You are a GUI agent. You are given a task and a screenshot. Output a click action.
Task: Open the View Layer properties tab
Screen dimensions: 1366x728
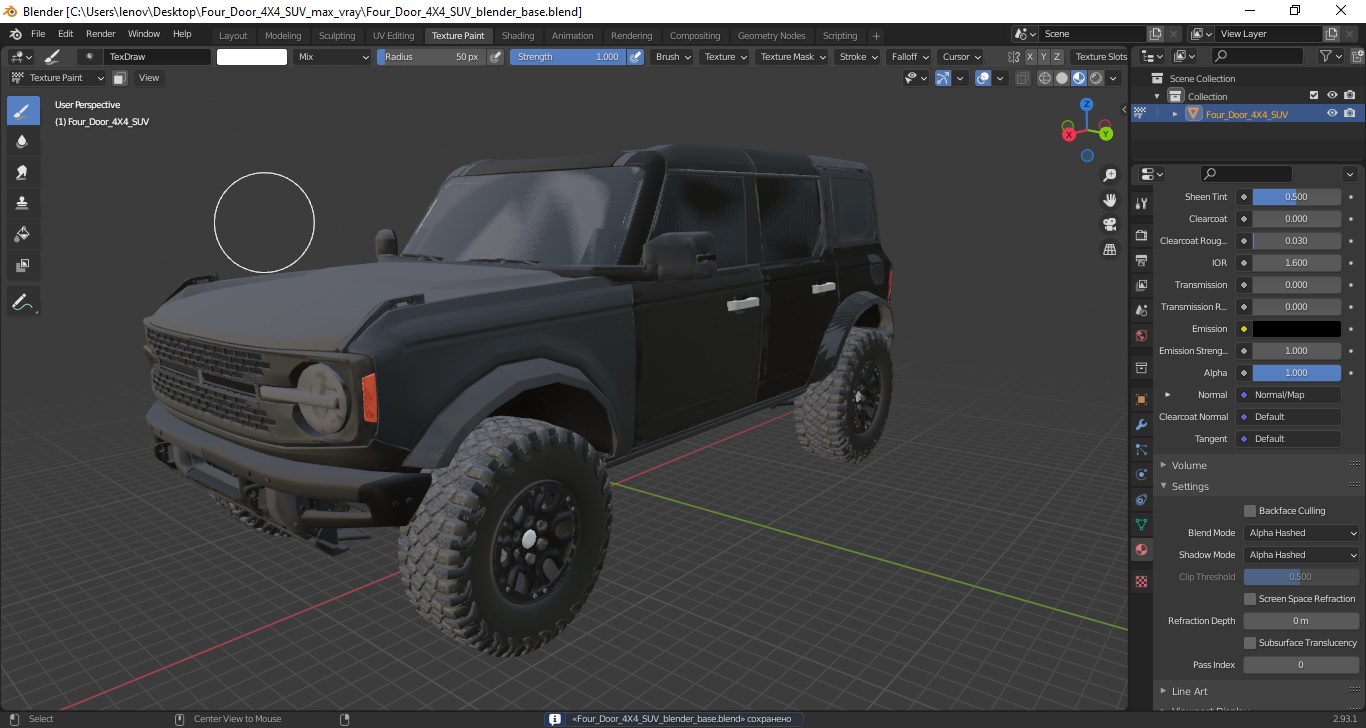coord(1141,285)
